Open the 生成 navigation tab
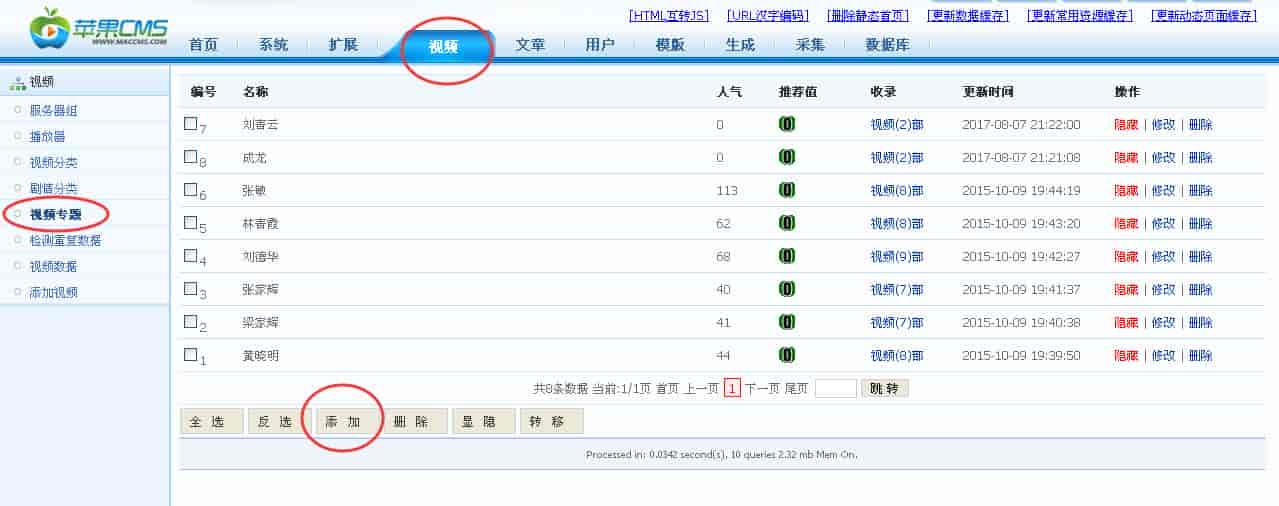 point(740,45)
